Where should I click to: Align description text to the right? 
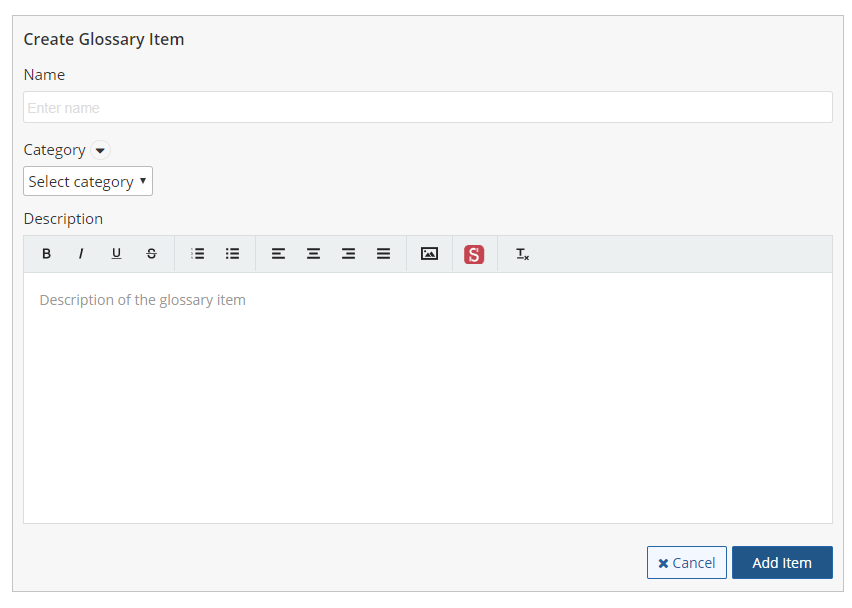coord(348,254)
